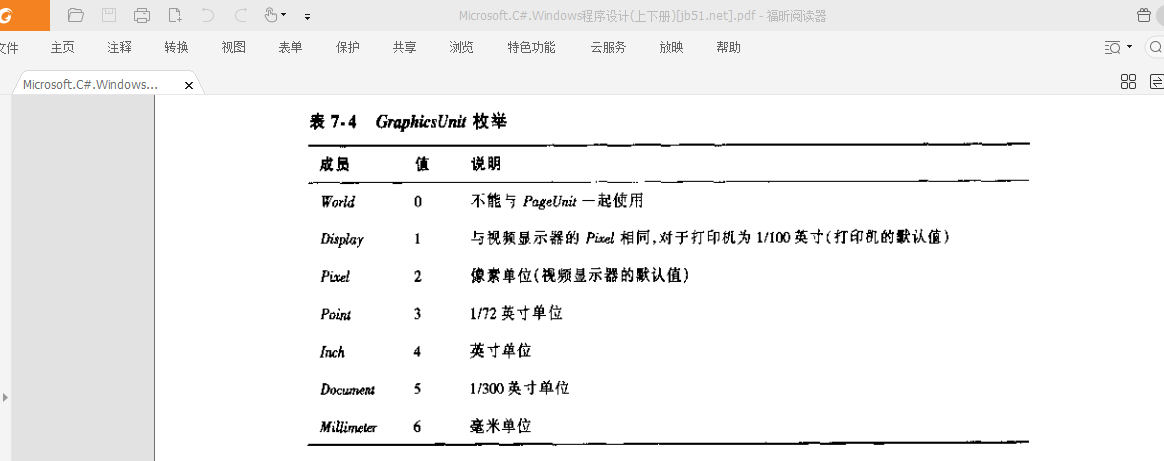Click the orange Foxit logo button

[24, 15]
